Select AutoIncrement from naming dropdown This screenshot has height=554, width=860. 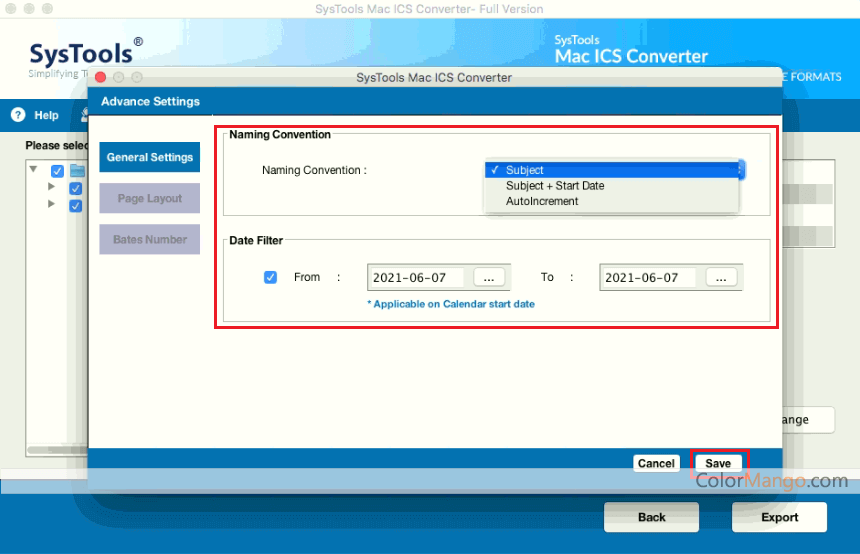click(x=542, y=201)
